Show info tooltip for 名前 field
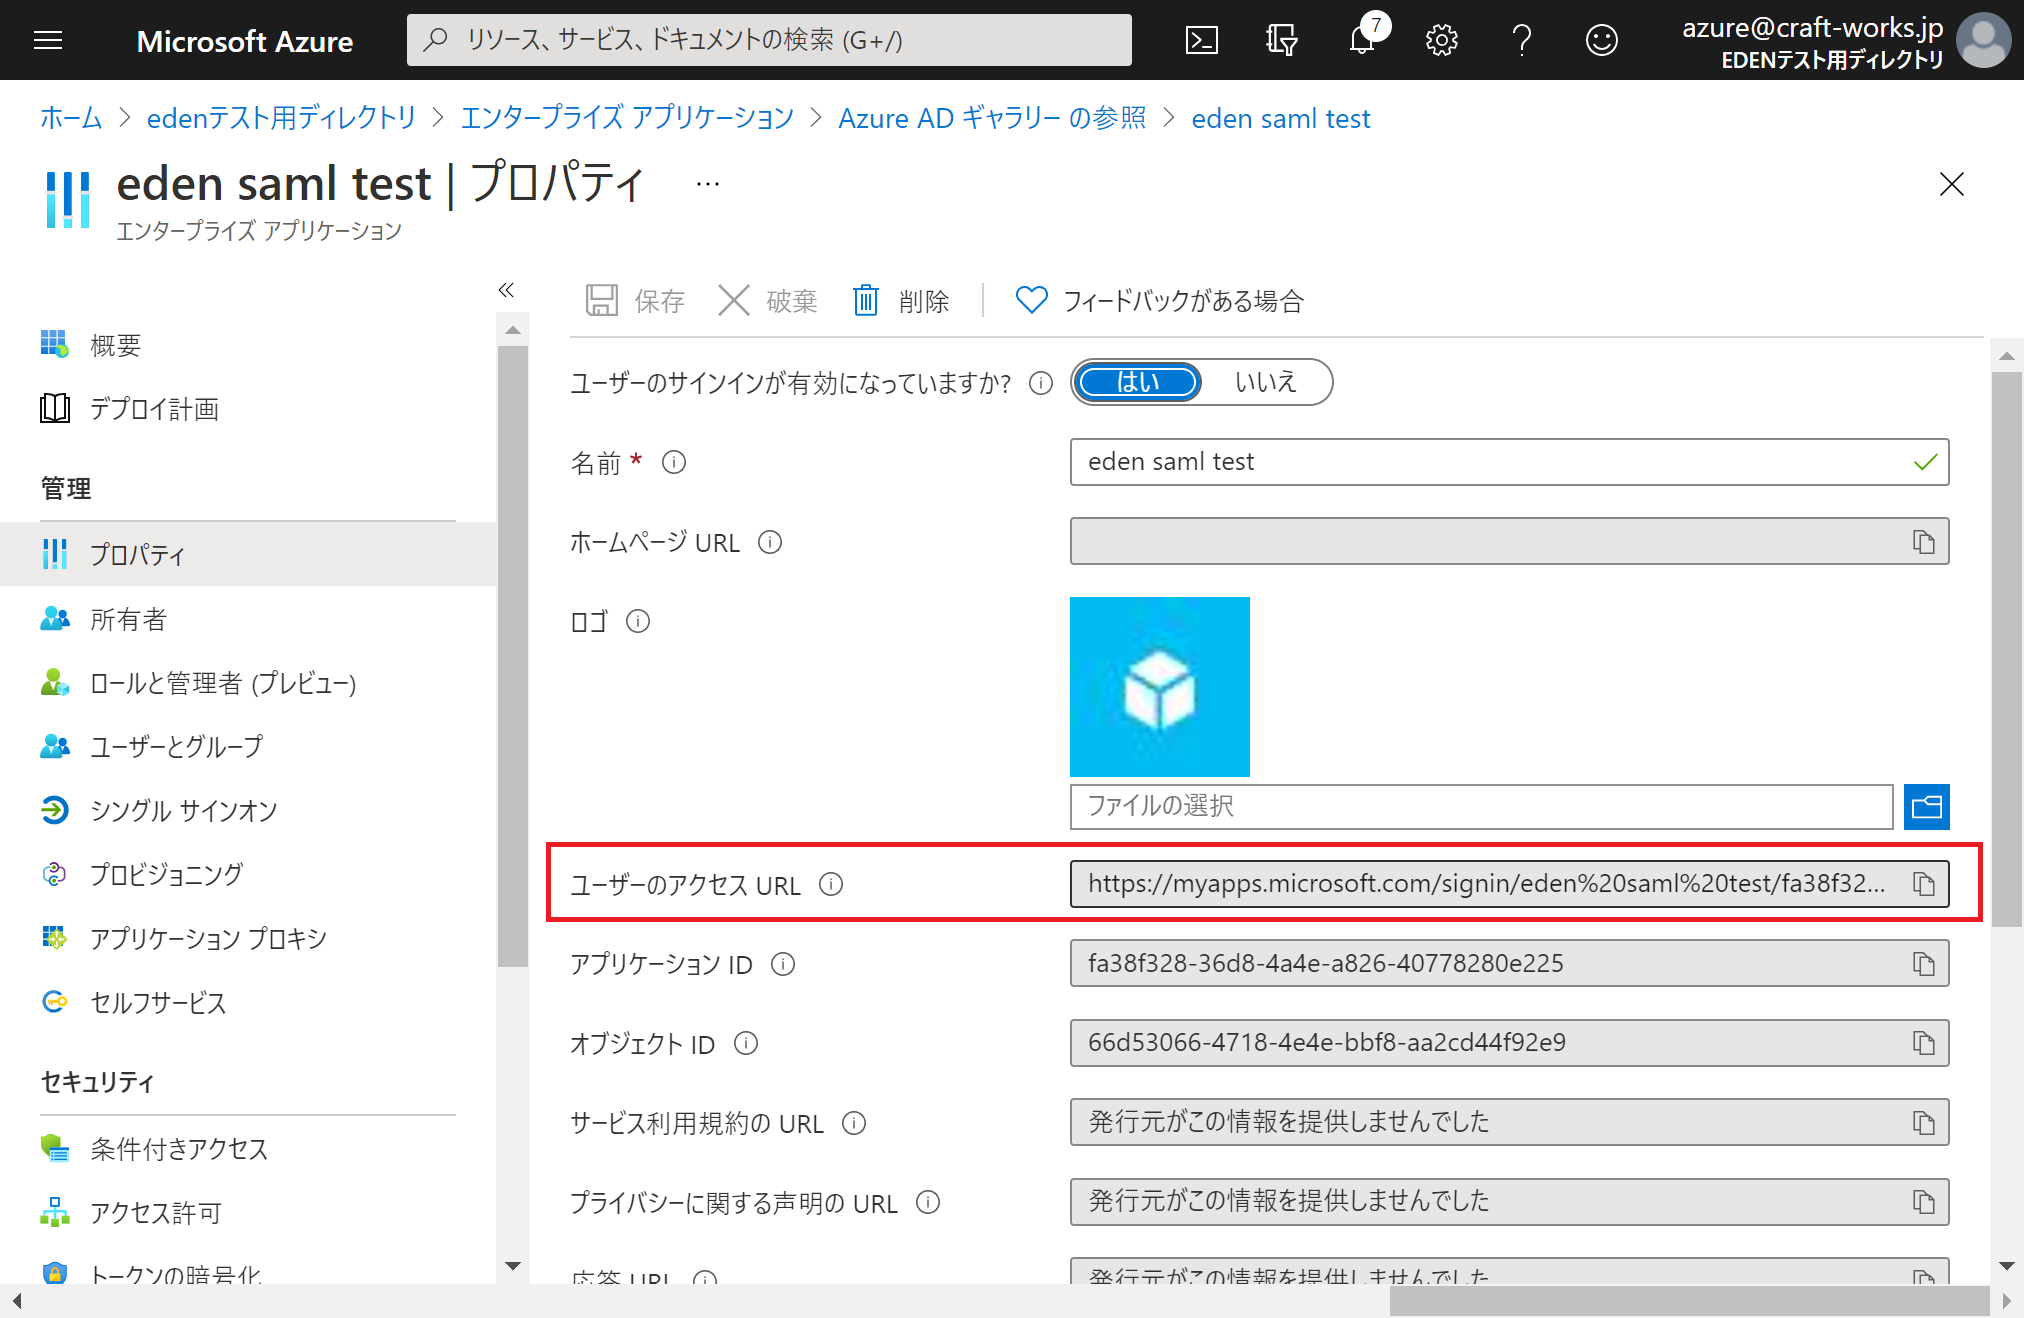Screen dimensions: 2024x1318 click(x=674, y=462)
